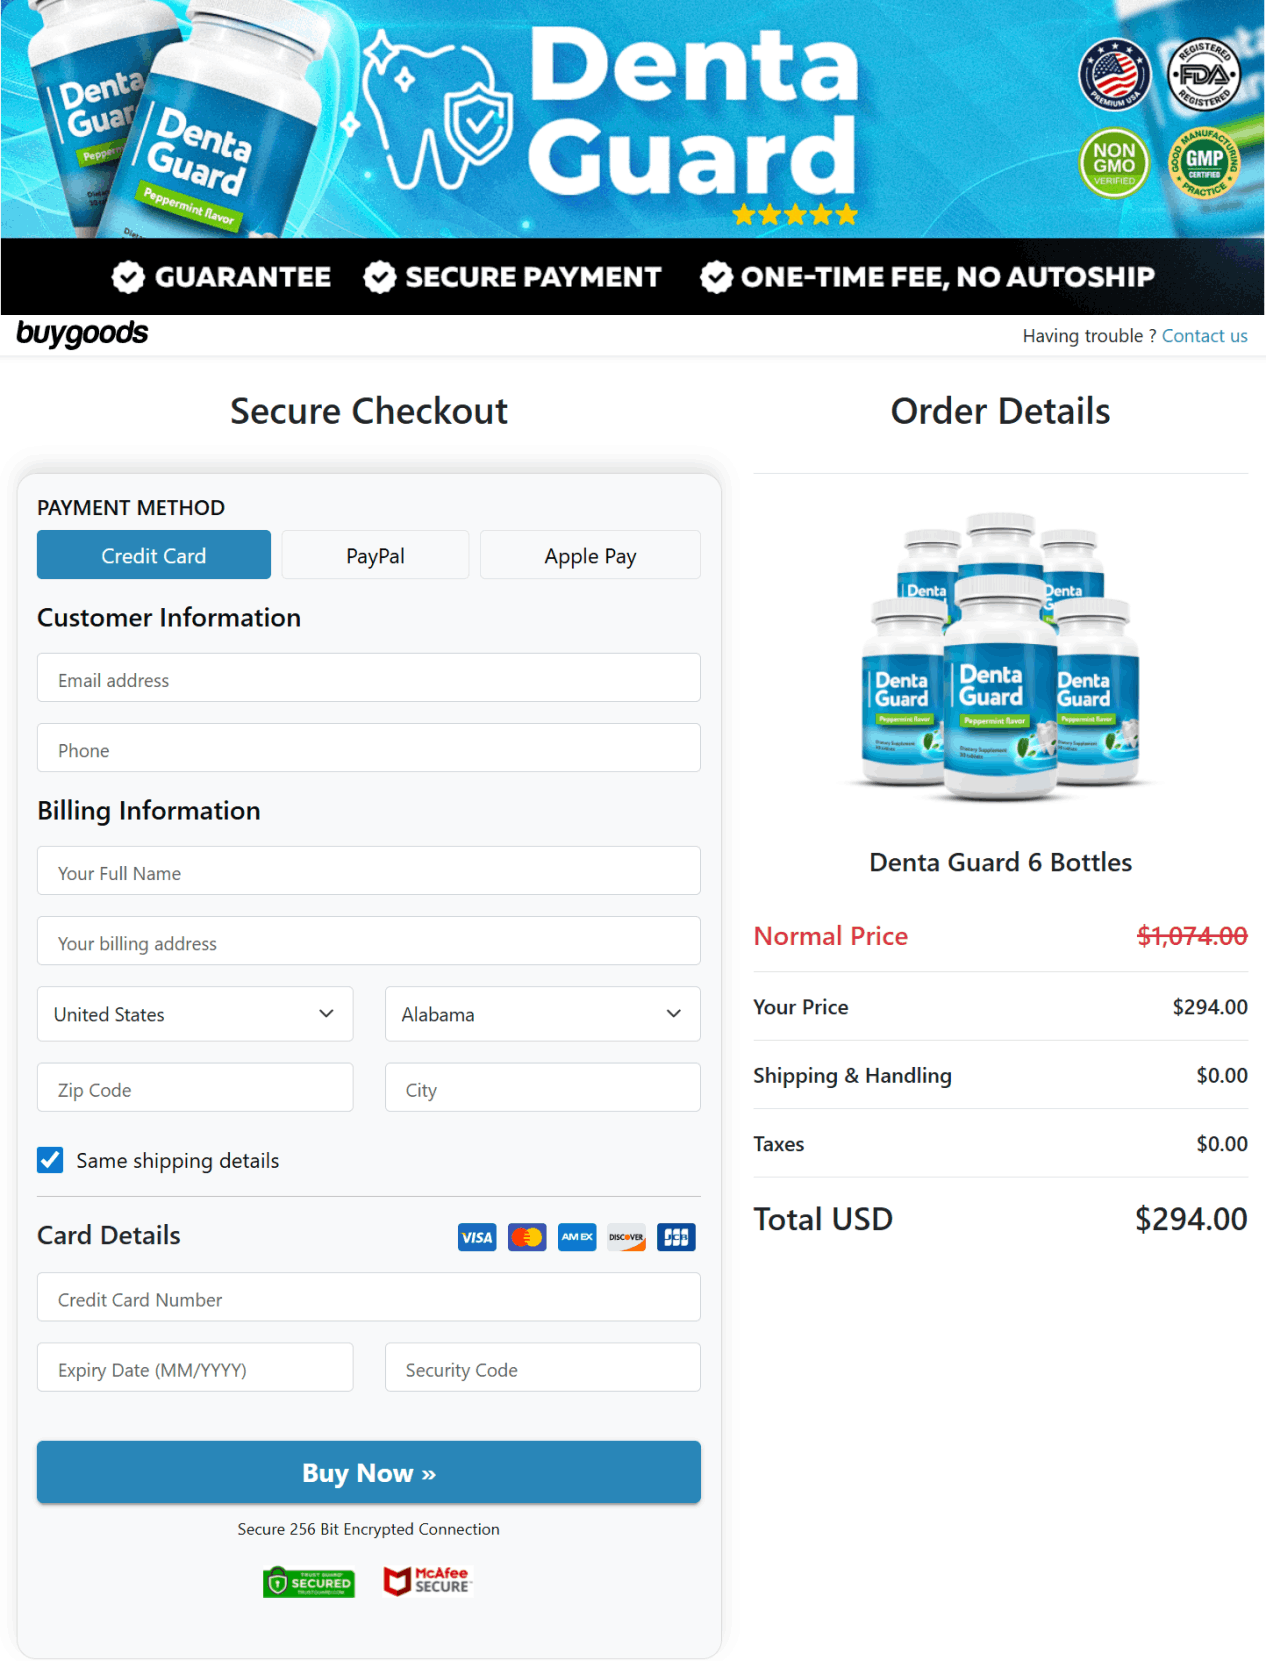Click the Mastercard icon
1266x1661 pixels.
[x=527, y=1237]
